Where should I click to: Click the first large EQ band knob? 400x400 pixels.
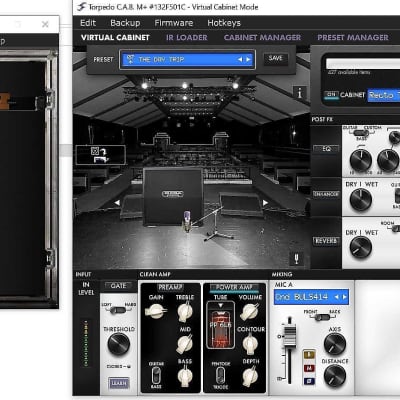pos(361,160)
